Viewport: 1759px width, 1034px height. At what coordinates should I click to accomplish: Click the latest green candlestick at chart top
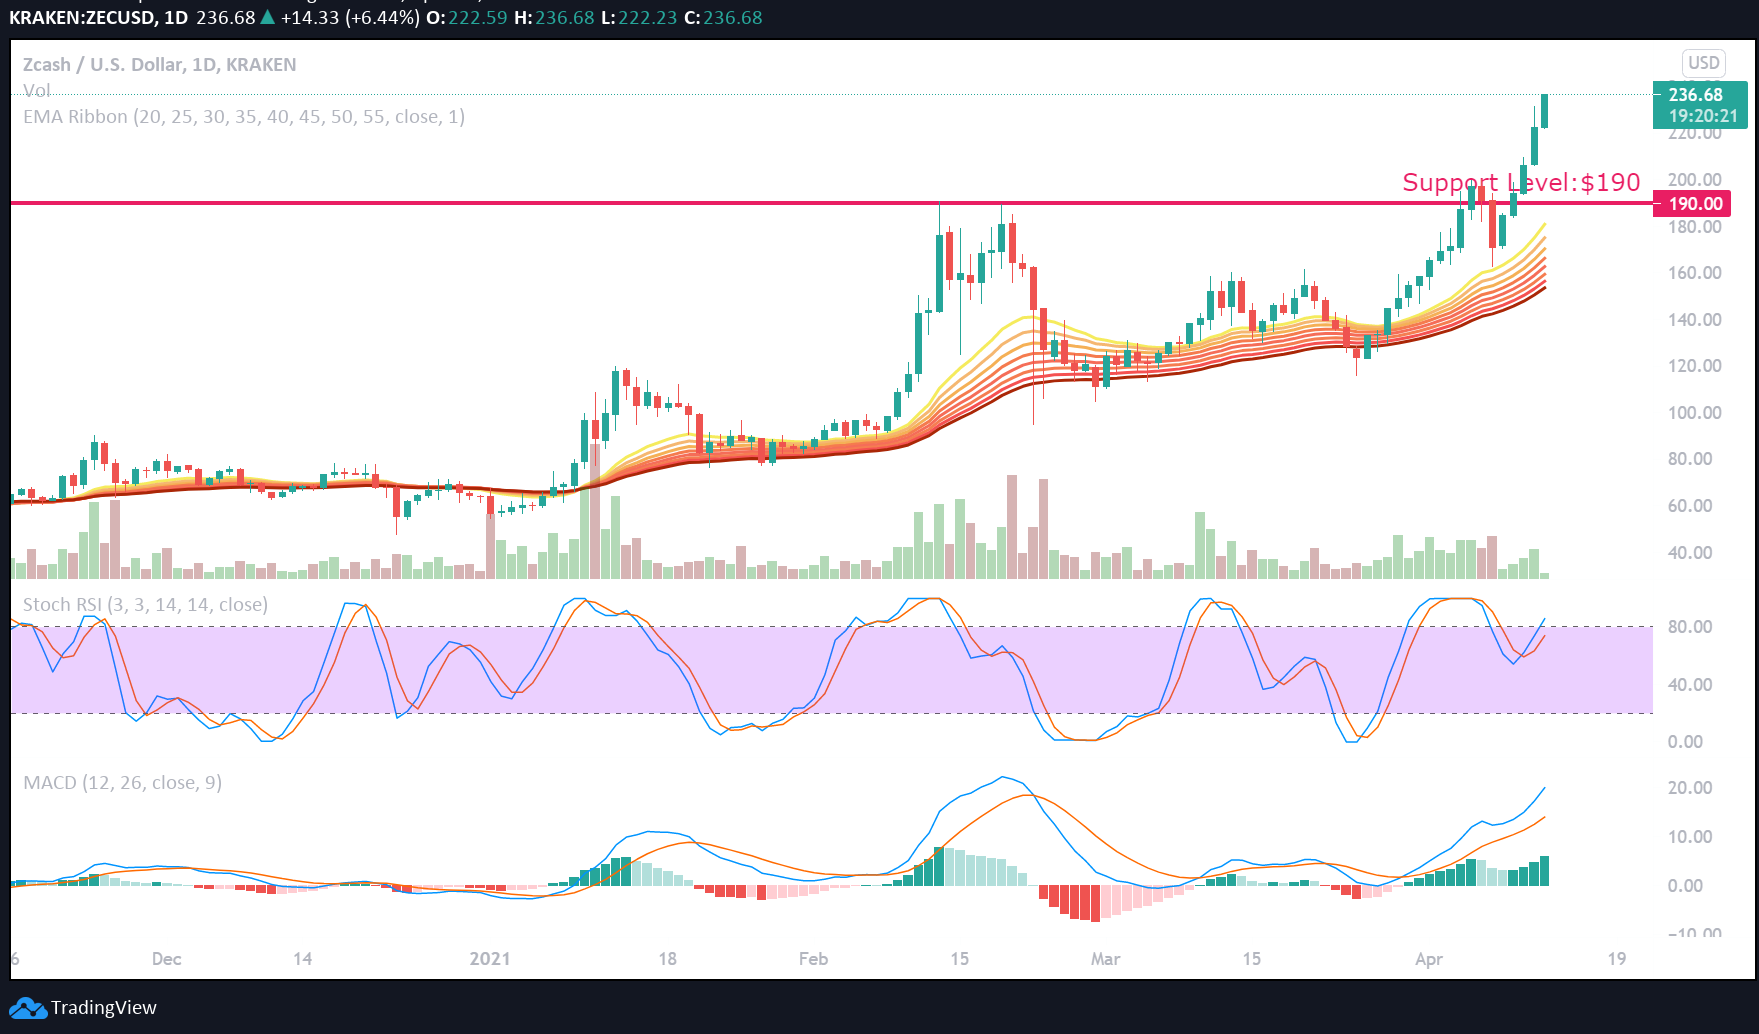(1545, 111)
